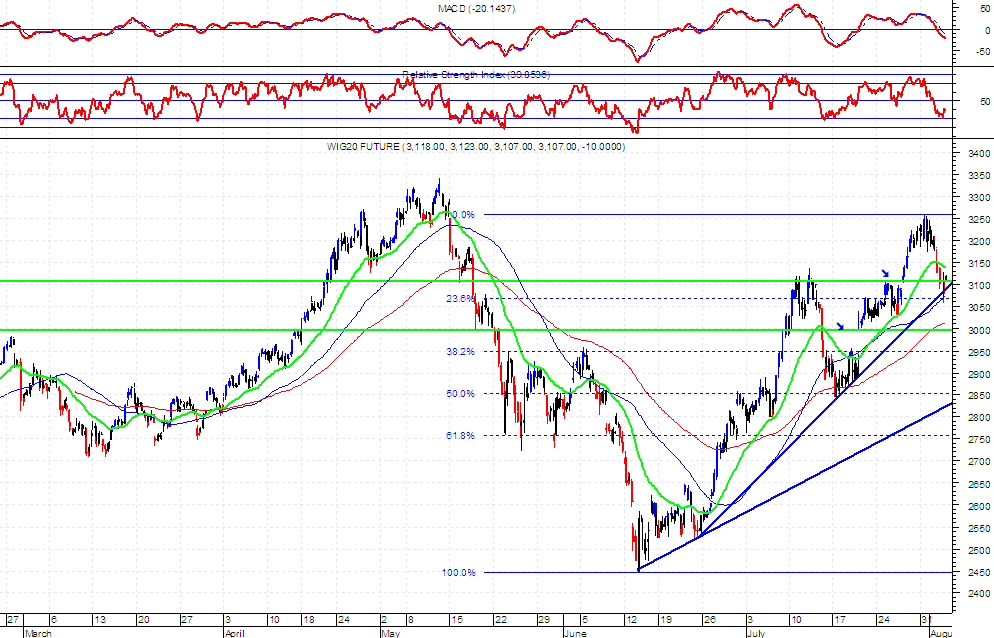Select the 2450 price axis label

tap(979, 572)
